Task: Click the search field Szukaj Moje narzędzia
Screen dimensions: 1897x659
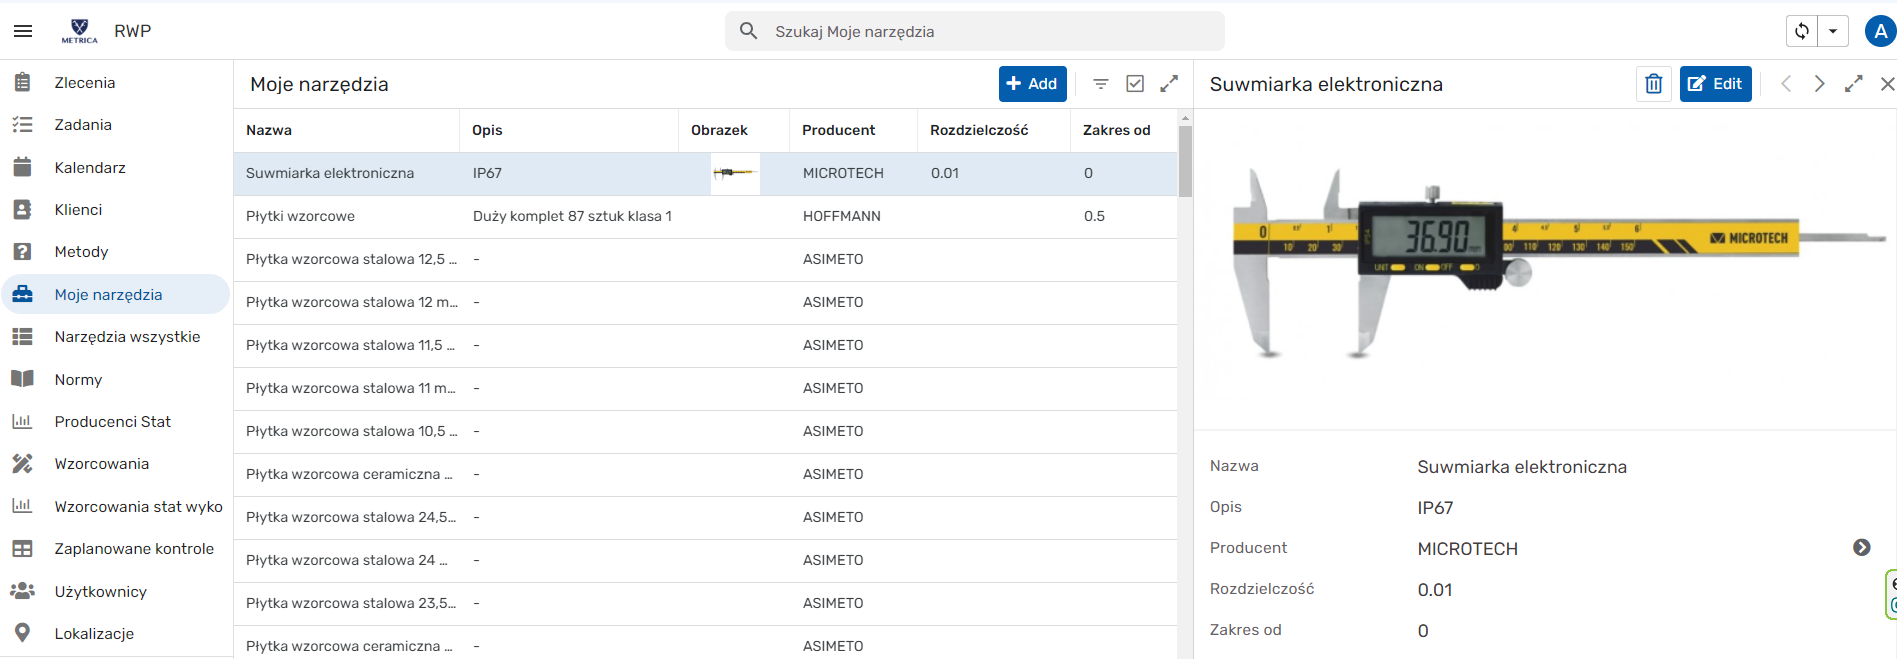Action: [x=975, y=31]
